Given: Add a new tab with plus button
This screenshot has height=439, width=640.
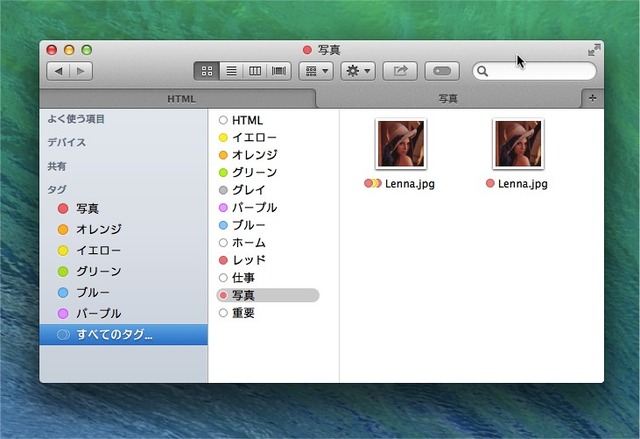Looking at the screenshot, I should [x=592, y=98].
